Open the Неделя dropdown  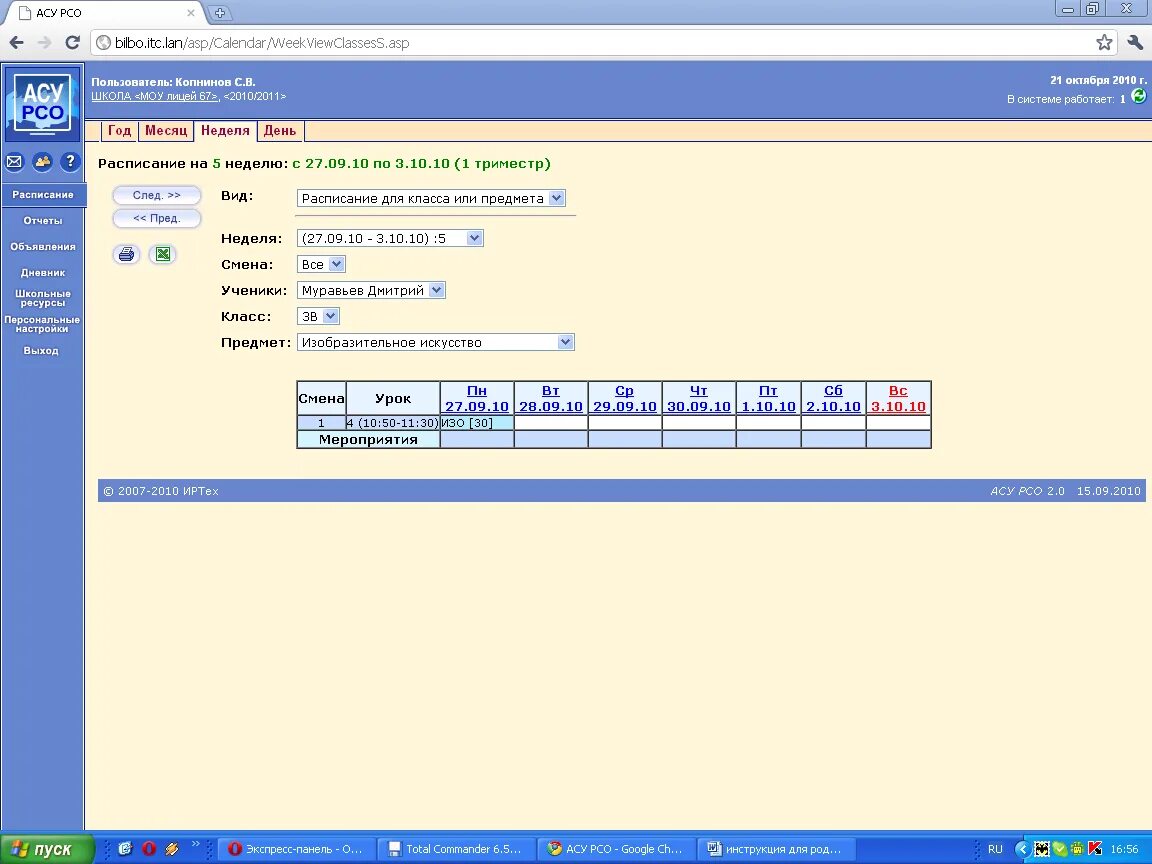pyautogui.click(x=390, y=238)
